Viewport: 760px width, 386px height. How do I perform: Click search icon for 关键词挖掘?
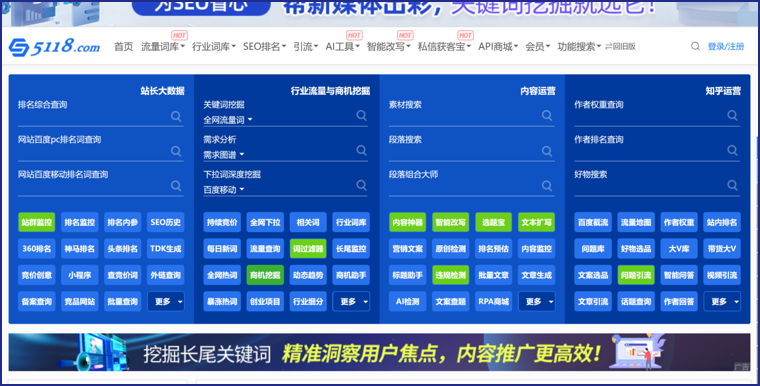tap(362, 115)
